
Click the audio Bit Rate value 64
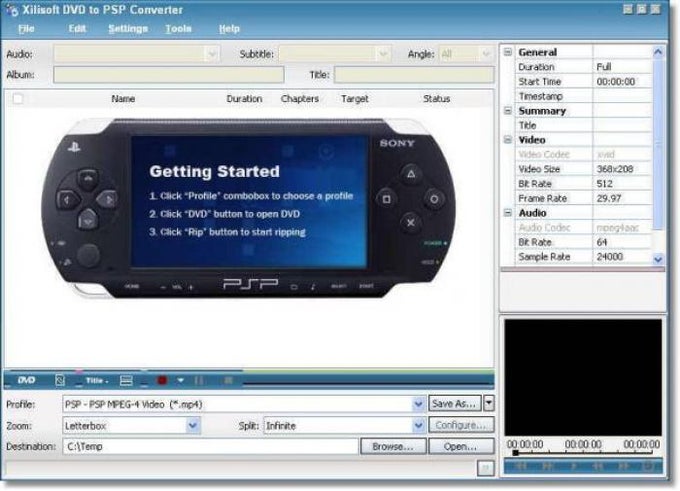602,242
